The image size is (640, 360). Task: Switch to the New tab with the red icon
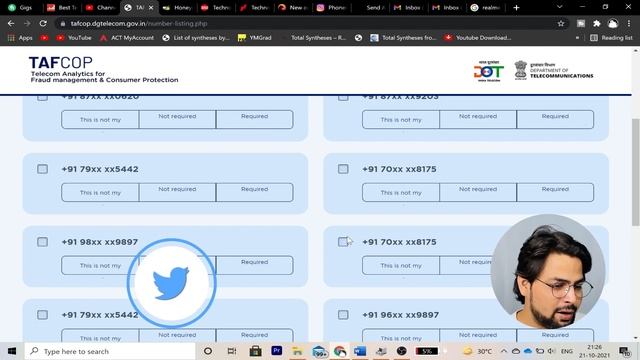pos(293,7)
